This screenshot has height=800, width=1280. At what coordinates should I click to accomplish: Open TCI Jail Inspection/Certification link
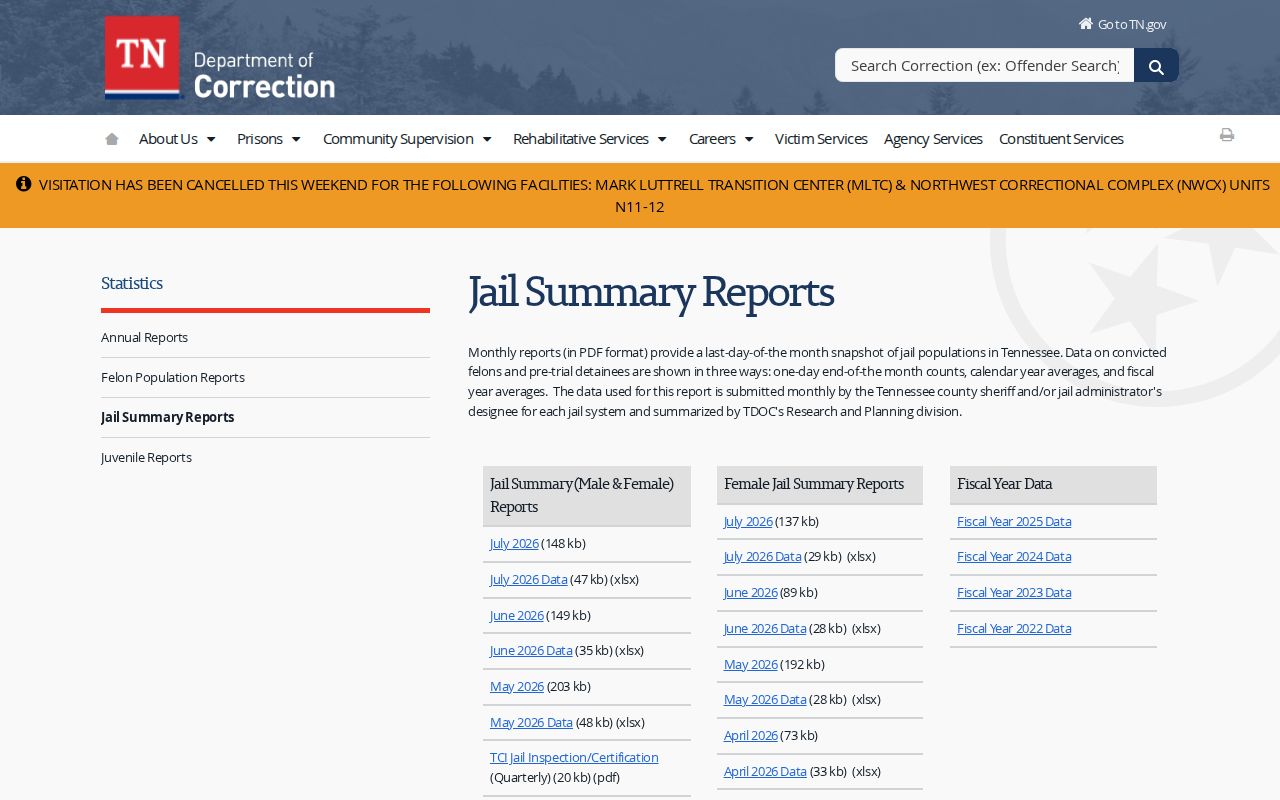(574, 758)
